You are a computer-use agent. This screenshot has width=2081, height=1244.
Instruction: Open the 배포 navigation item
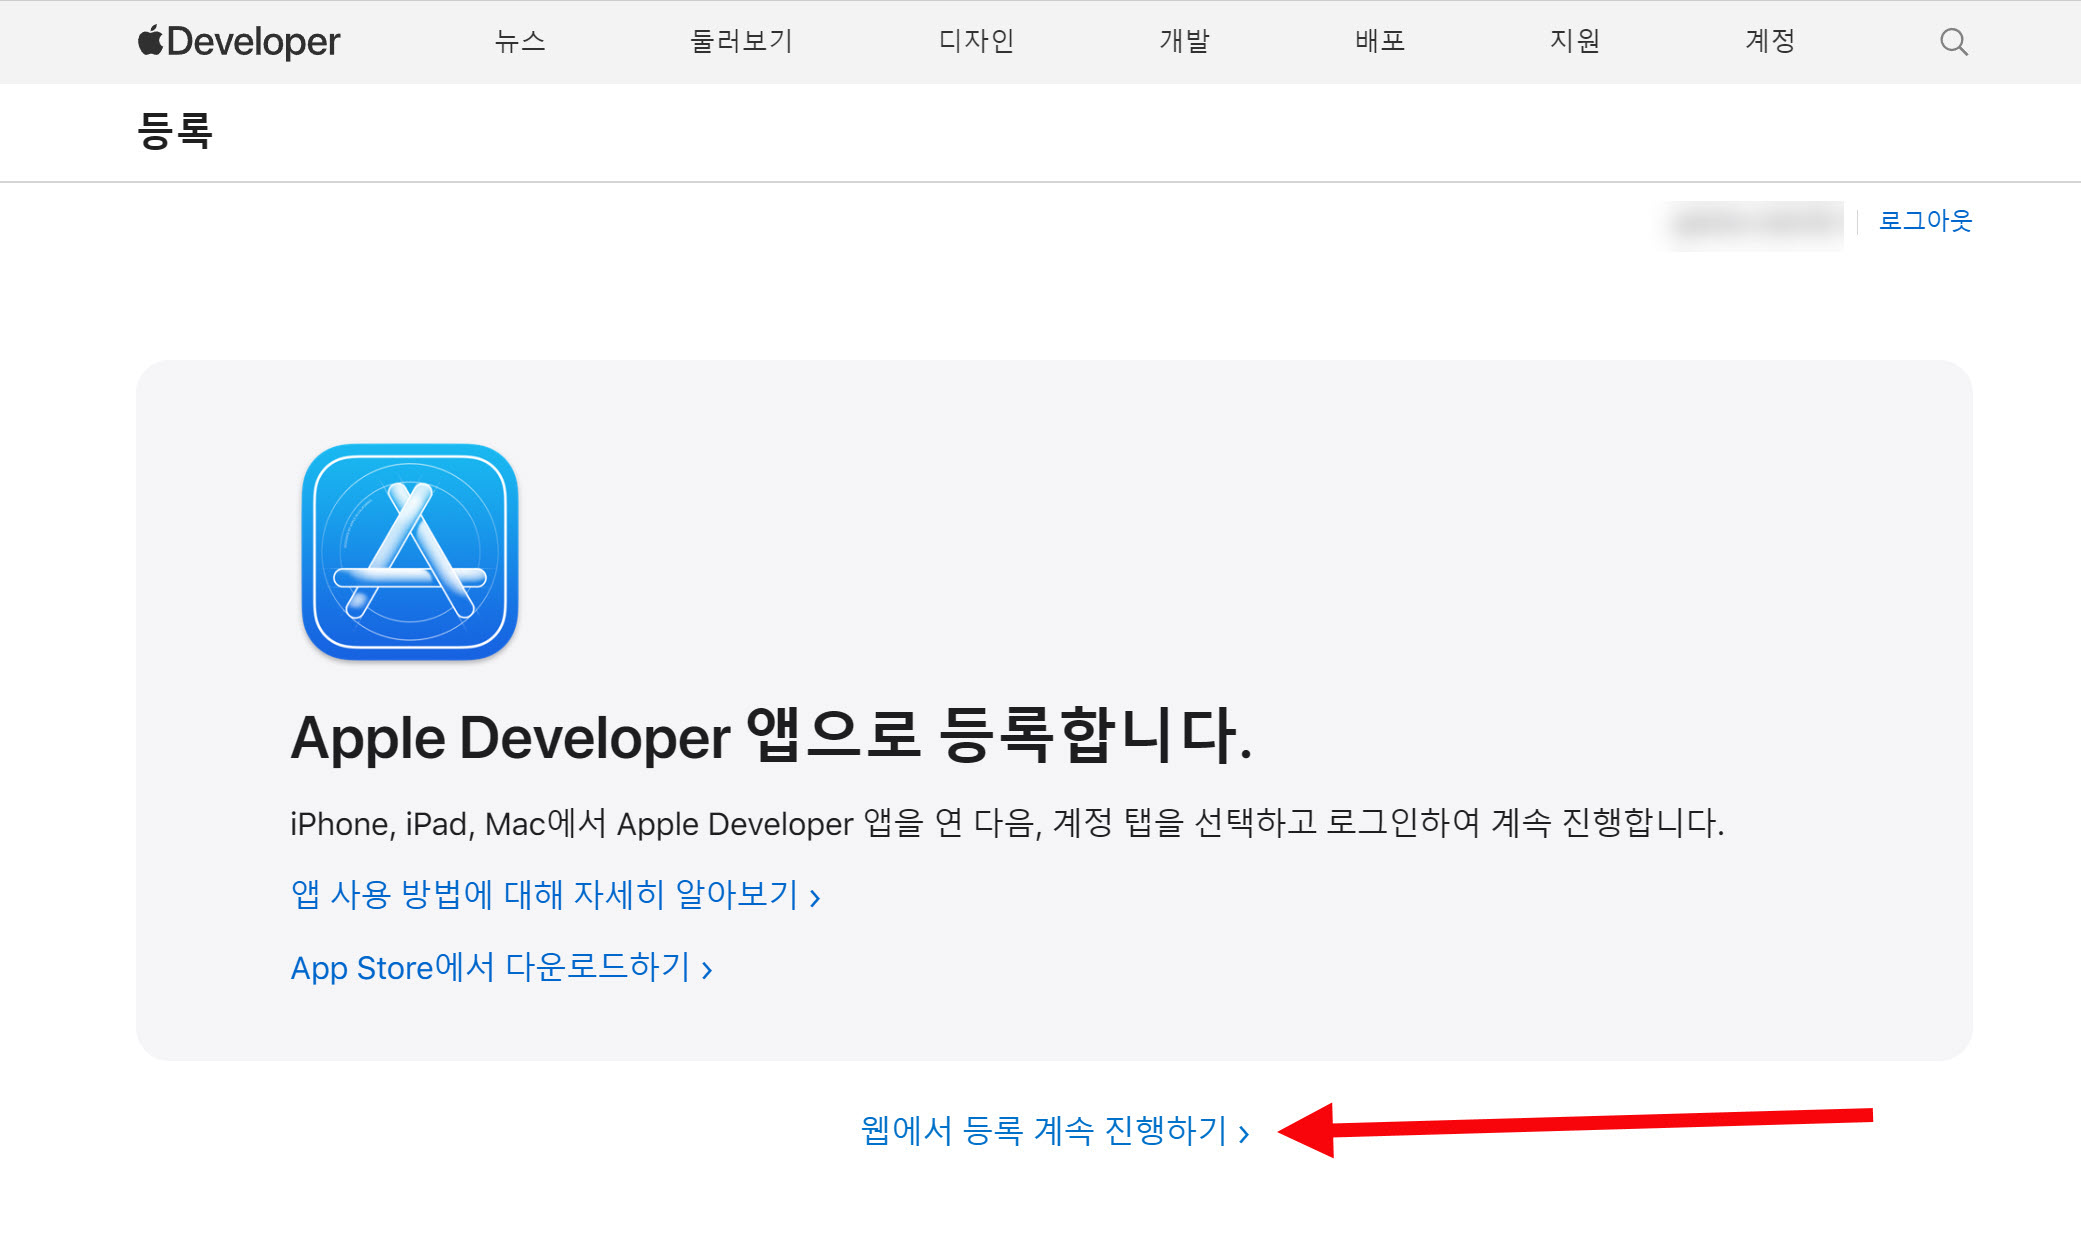click(1380, 41)
